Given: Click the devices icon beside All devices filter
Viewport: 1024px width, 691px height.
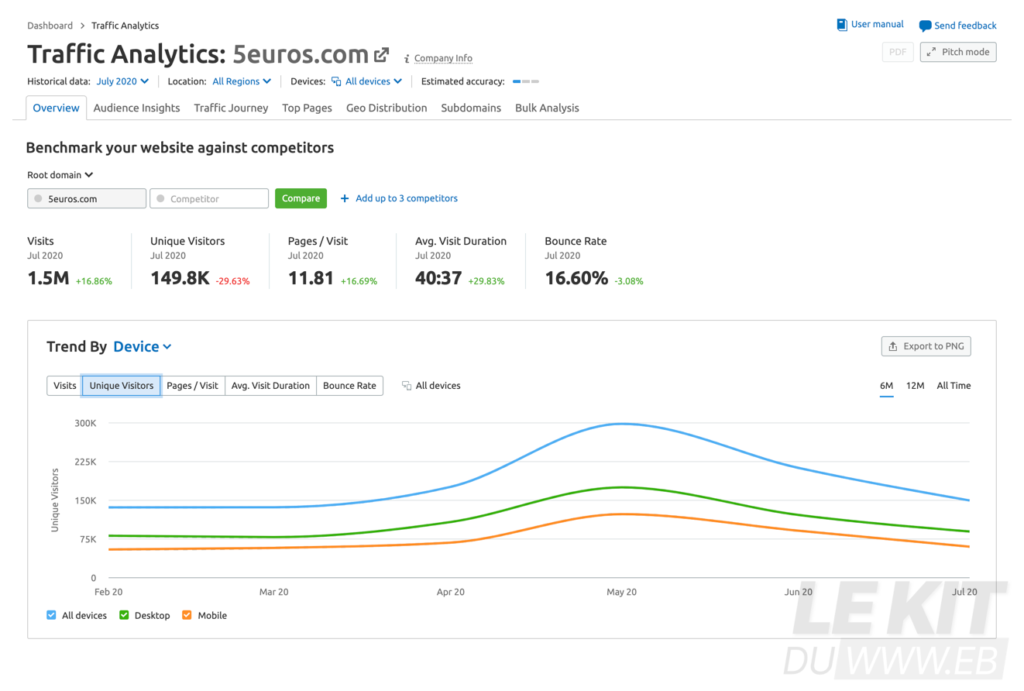Looking at the screenshot, I should 336,82.
